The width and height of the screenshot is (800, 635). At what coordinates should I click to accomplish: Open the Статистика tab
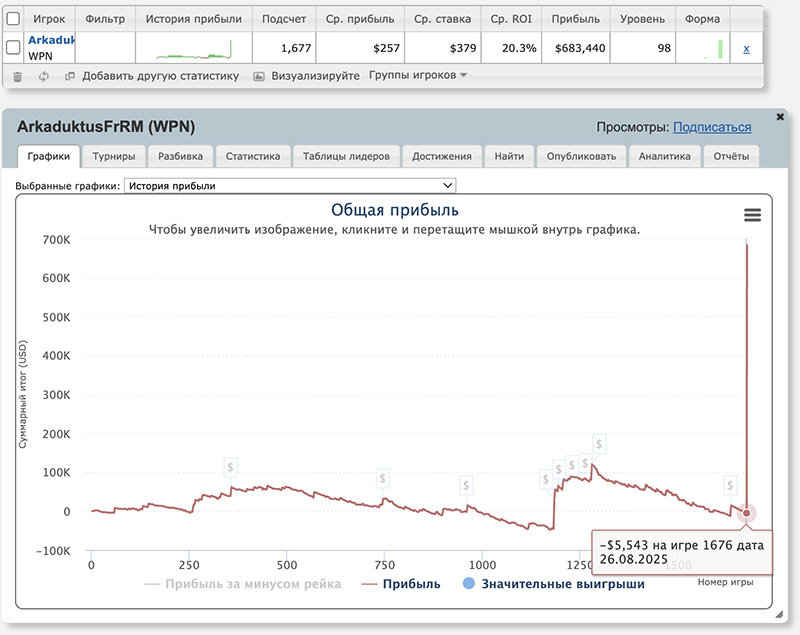click(x=253, y=156)
